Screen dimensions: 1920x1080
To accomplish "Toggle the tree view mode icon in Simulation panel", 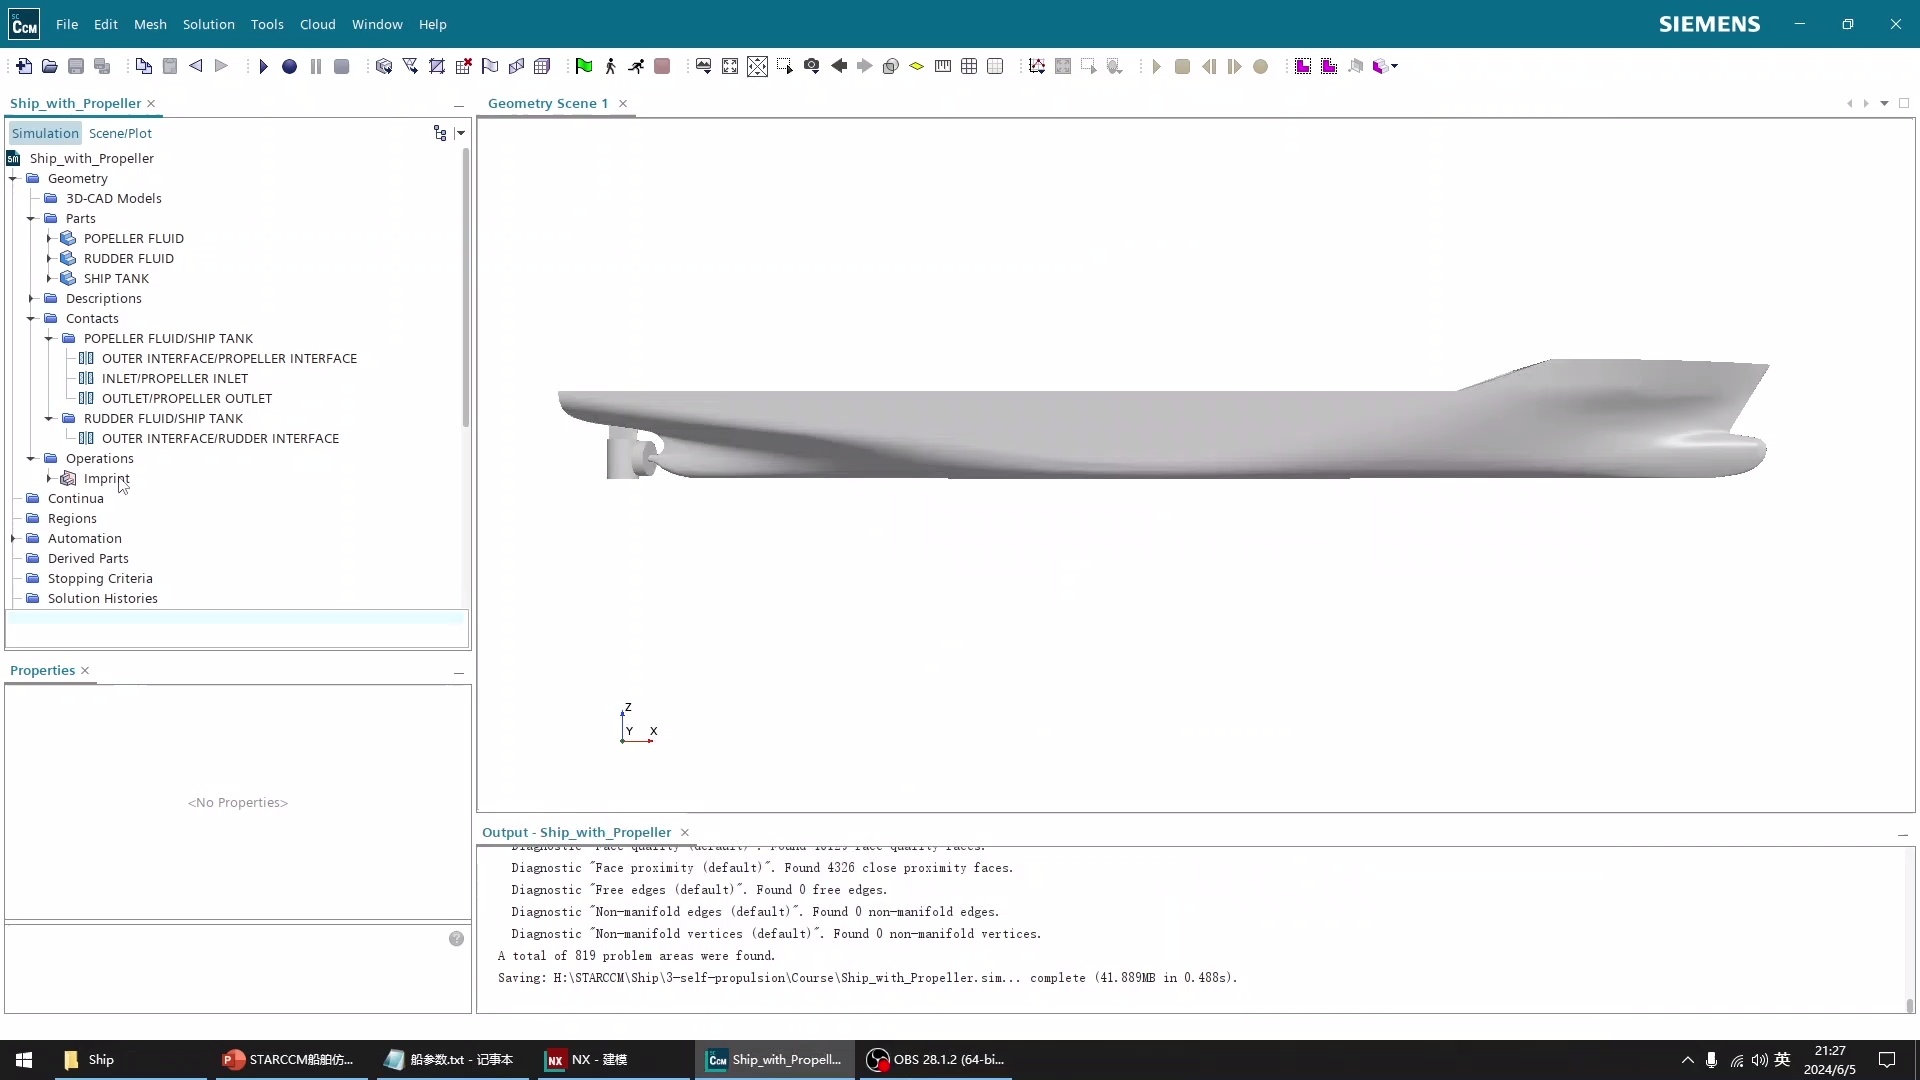I will tap(440, 133).
